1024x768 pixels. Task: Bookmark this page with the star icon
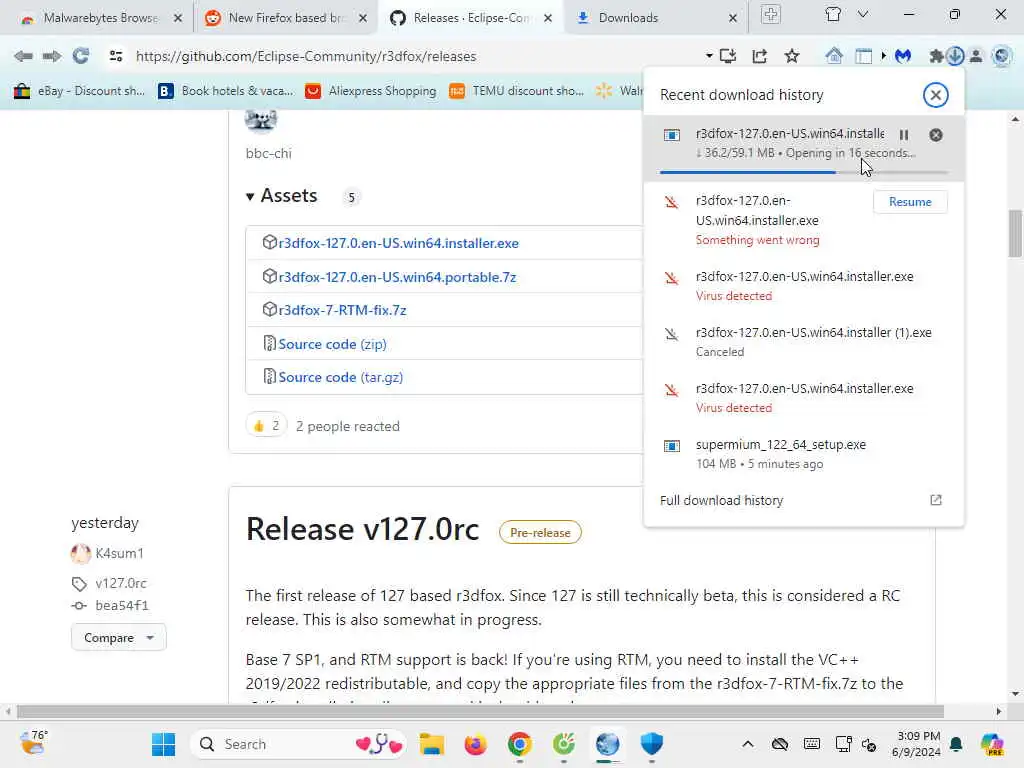792,56
